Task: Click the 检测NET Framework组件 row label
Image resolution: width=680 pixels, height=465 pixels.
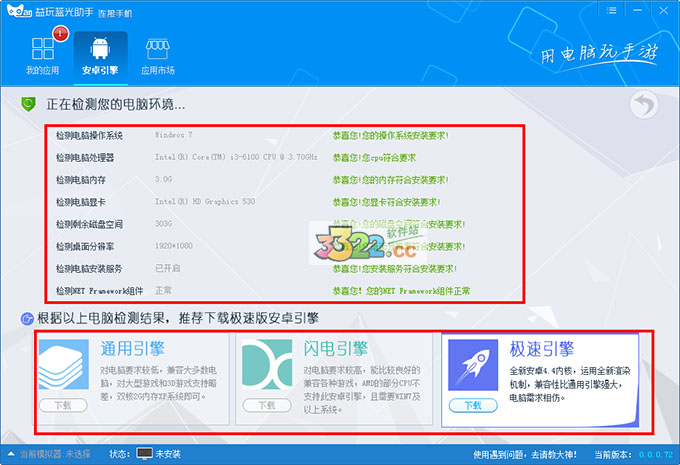Action: tap(99, 291)
